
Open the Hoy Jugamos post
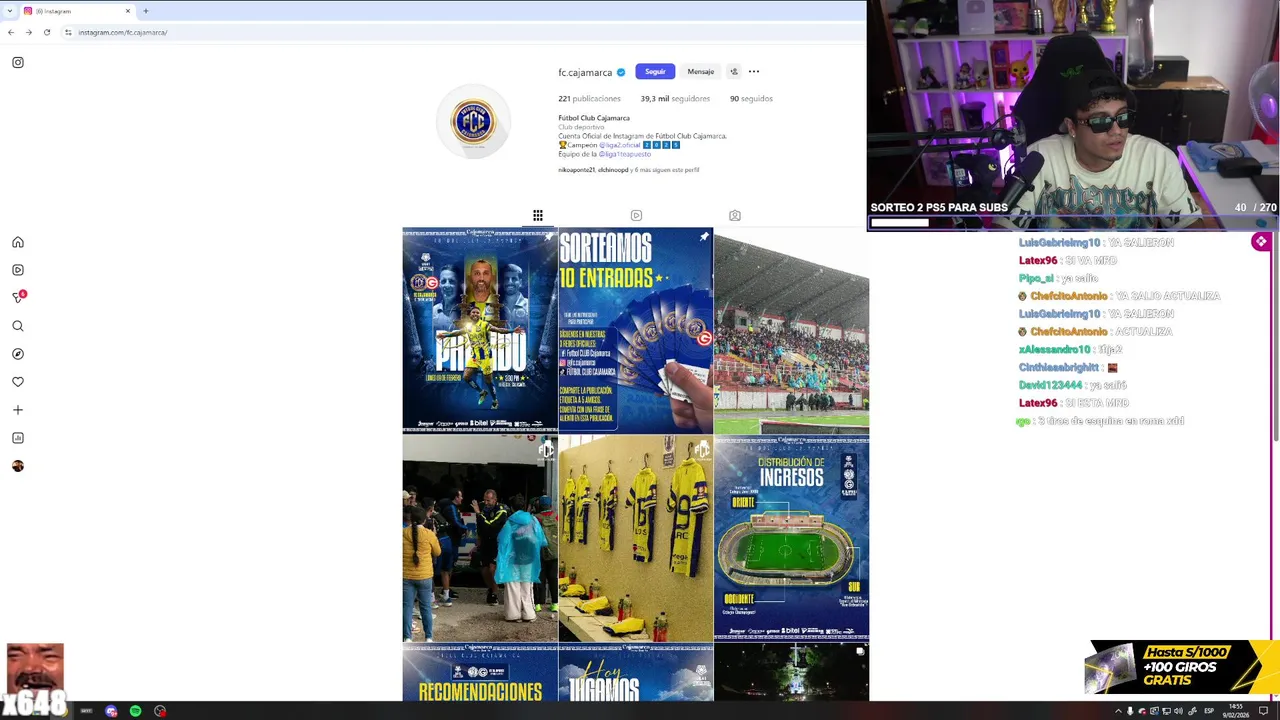click(x=636, y=672)
